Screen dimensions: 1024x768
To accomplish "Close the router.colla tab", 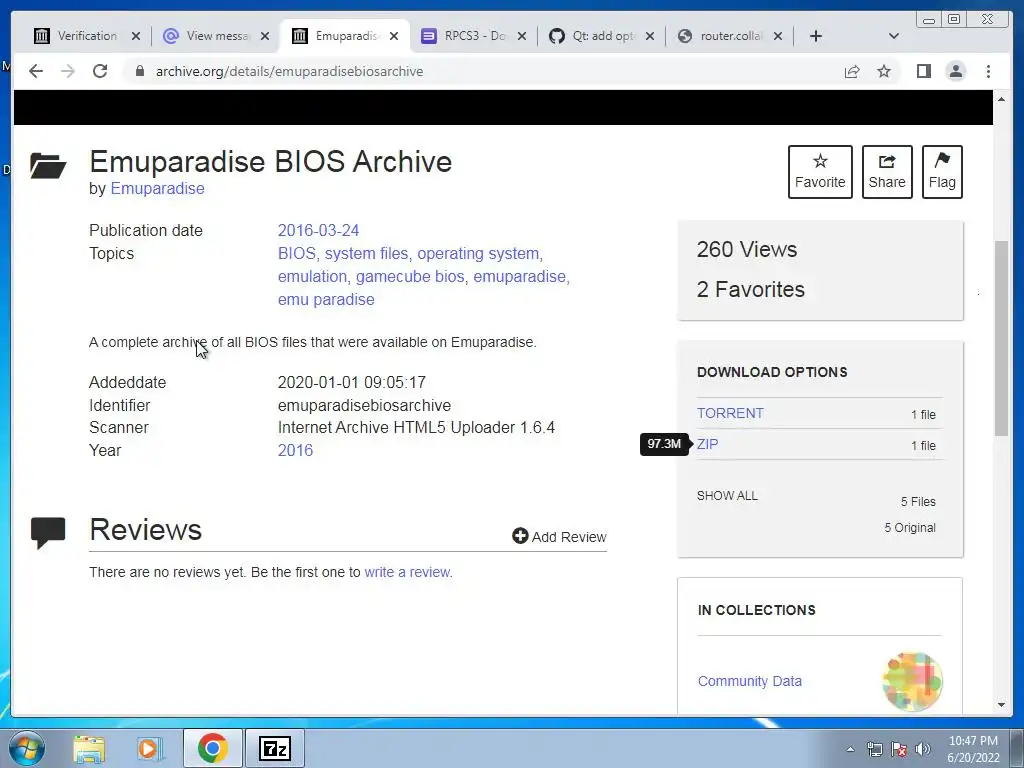I will pyautogui.click(x=778, y=36).
